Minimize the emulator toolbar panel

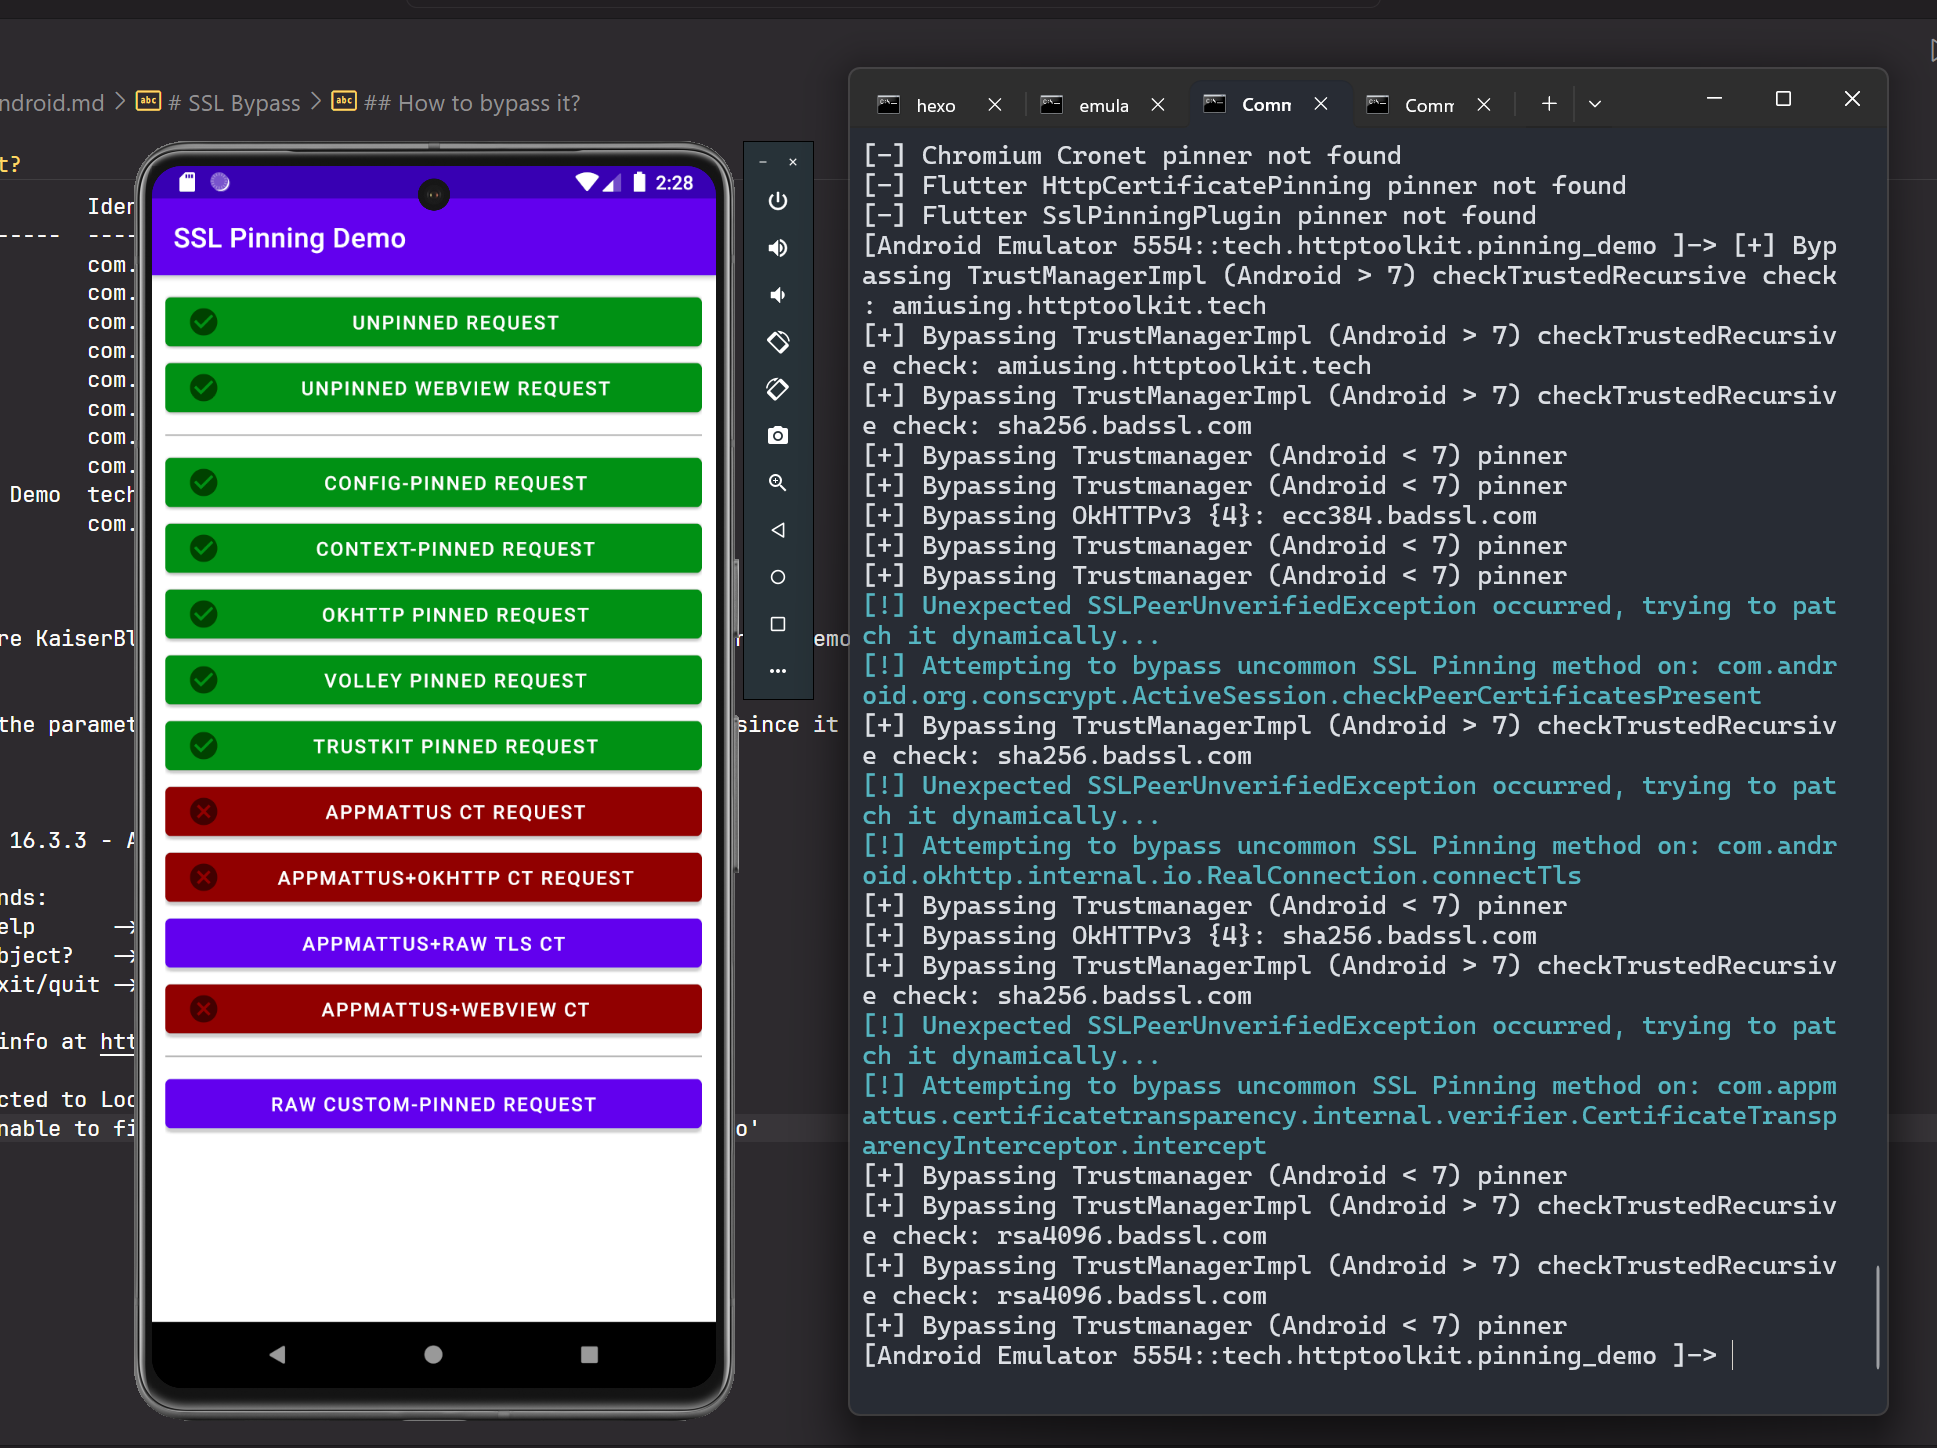(x=763, y=162)
